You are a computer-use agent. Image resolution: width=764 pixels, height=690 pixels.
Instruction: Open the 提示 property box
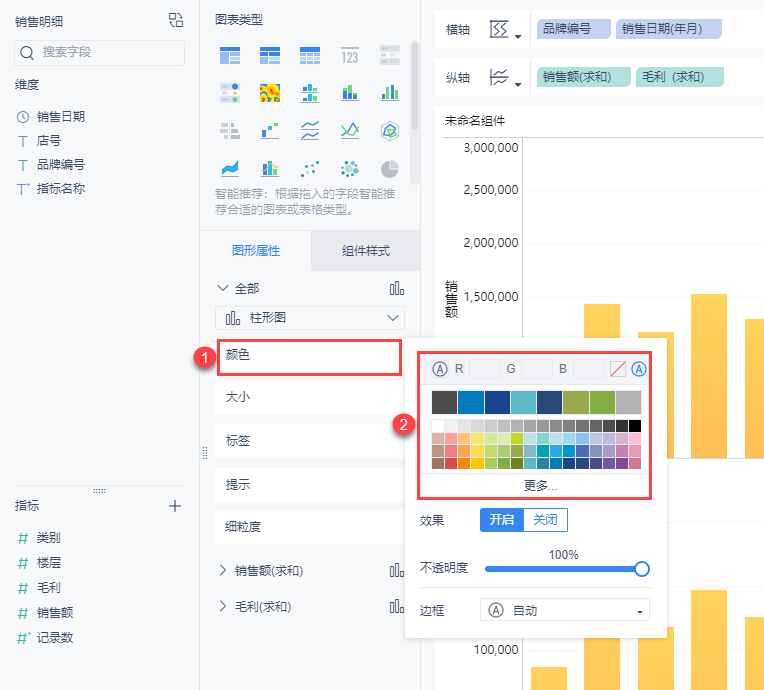tap(309, 485)
